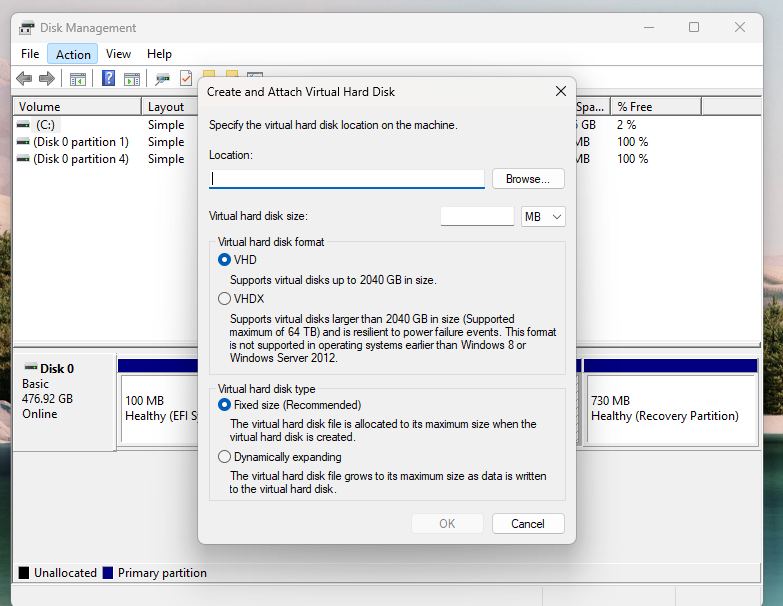
Task: Select the VHD format radio button
Action: (x=224, y=260)
